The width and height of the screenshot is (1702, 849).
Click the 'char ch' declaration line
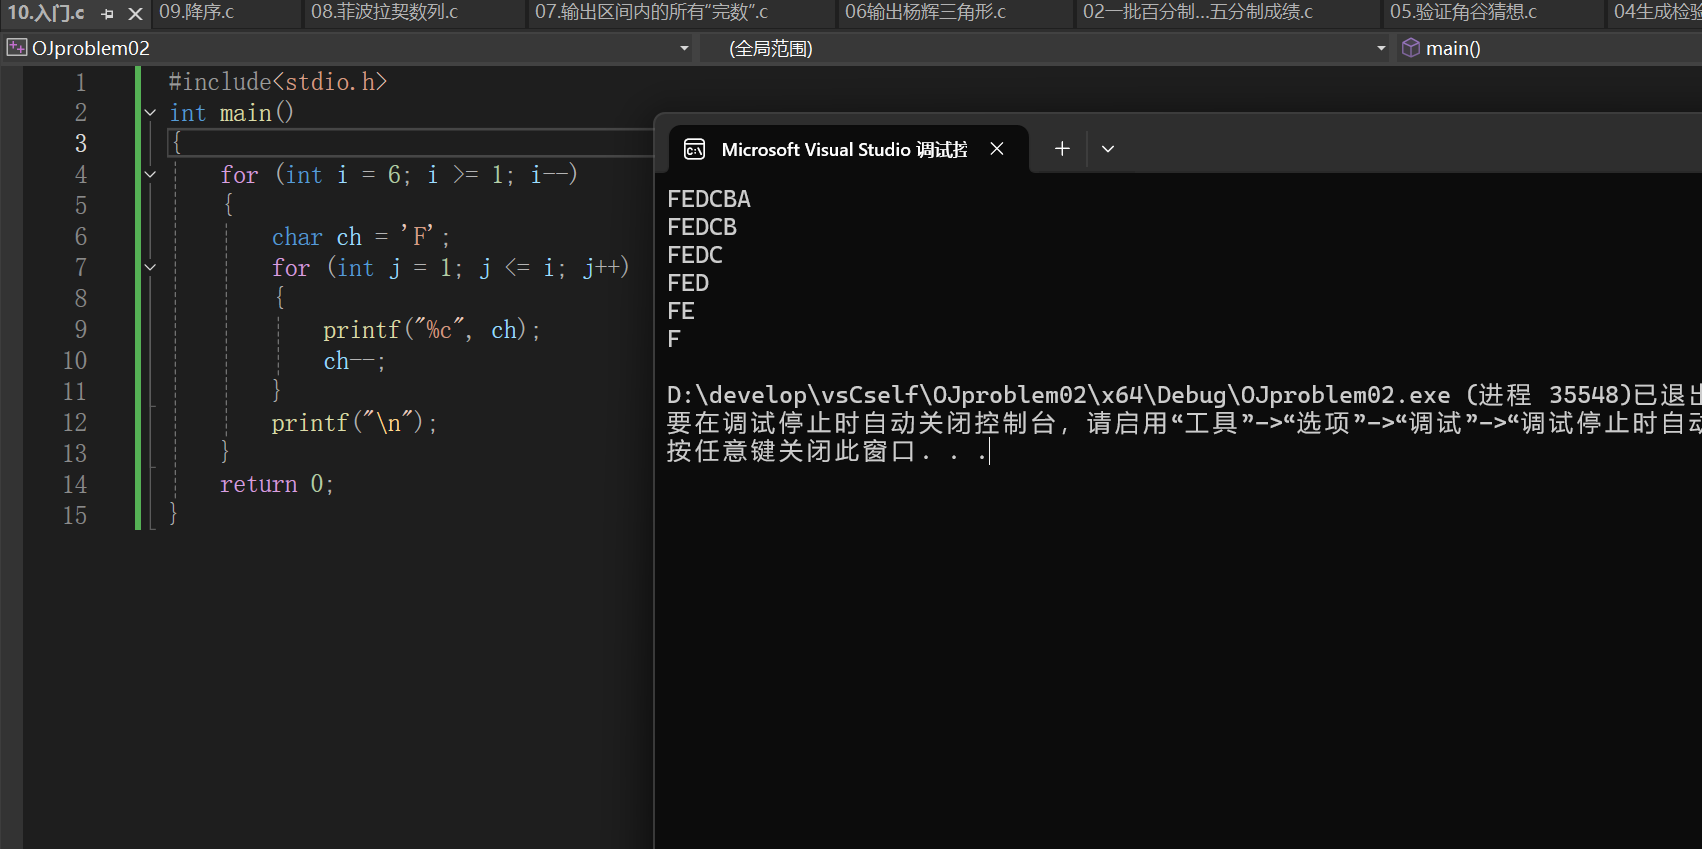pos(361,237)
